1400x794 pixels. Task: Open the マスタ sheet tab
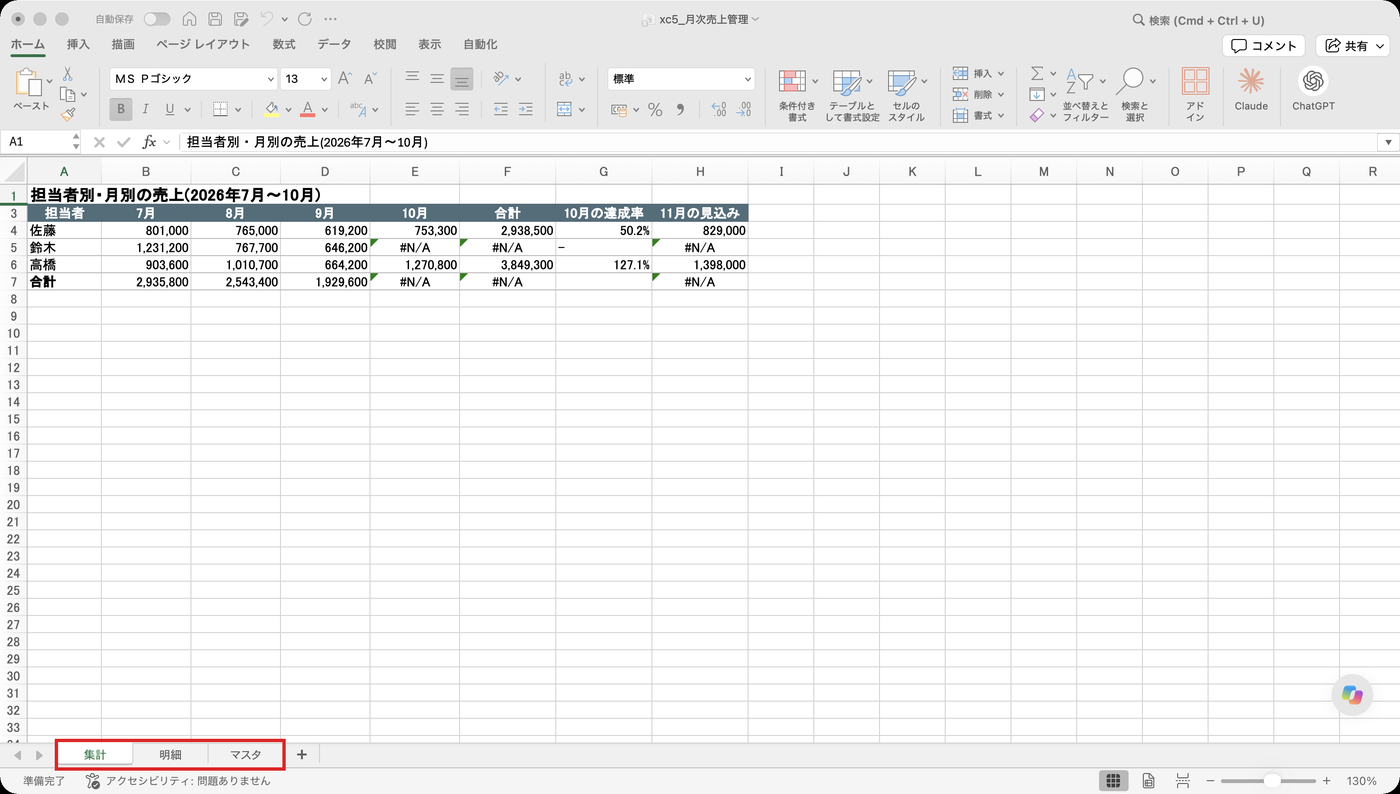pyautogui.click(x=245, y=755)
